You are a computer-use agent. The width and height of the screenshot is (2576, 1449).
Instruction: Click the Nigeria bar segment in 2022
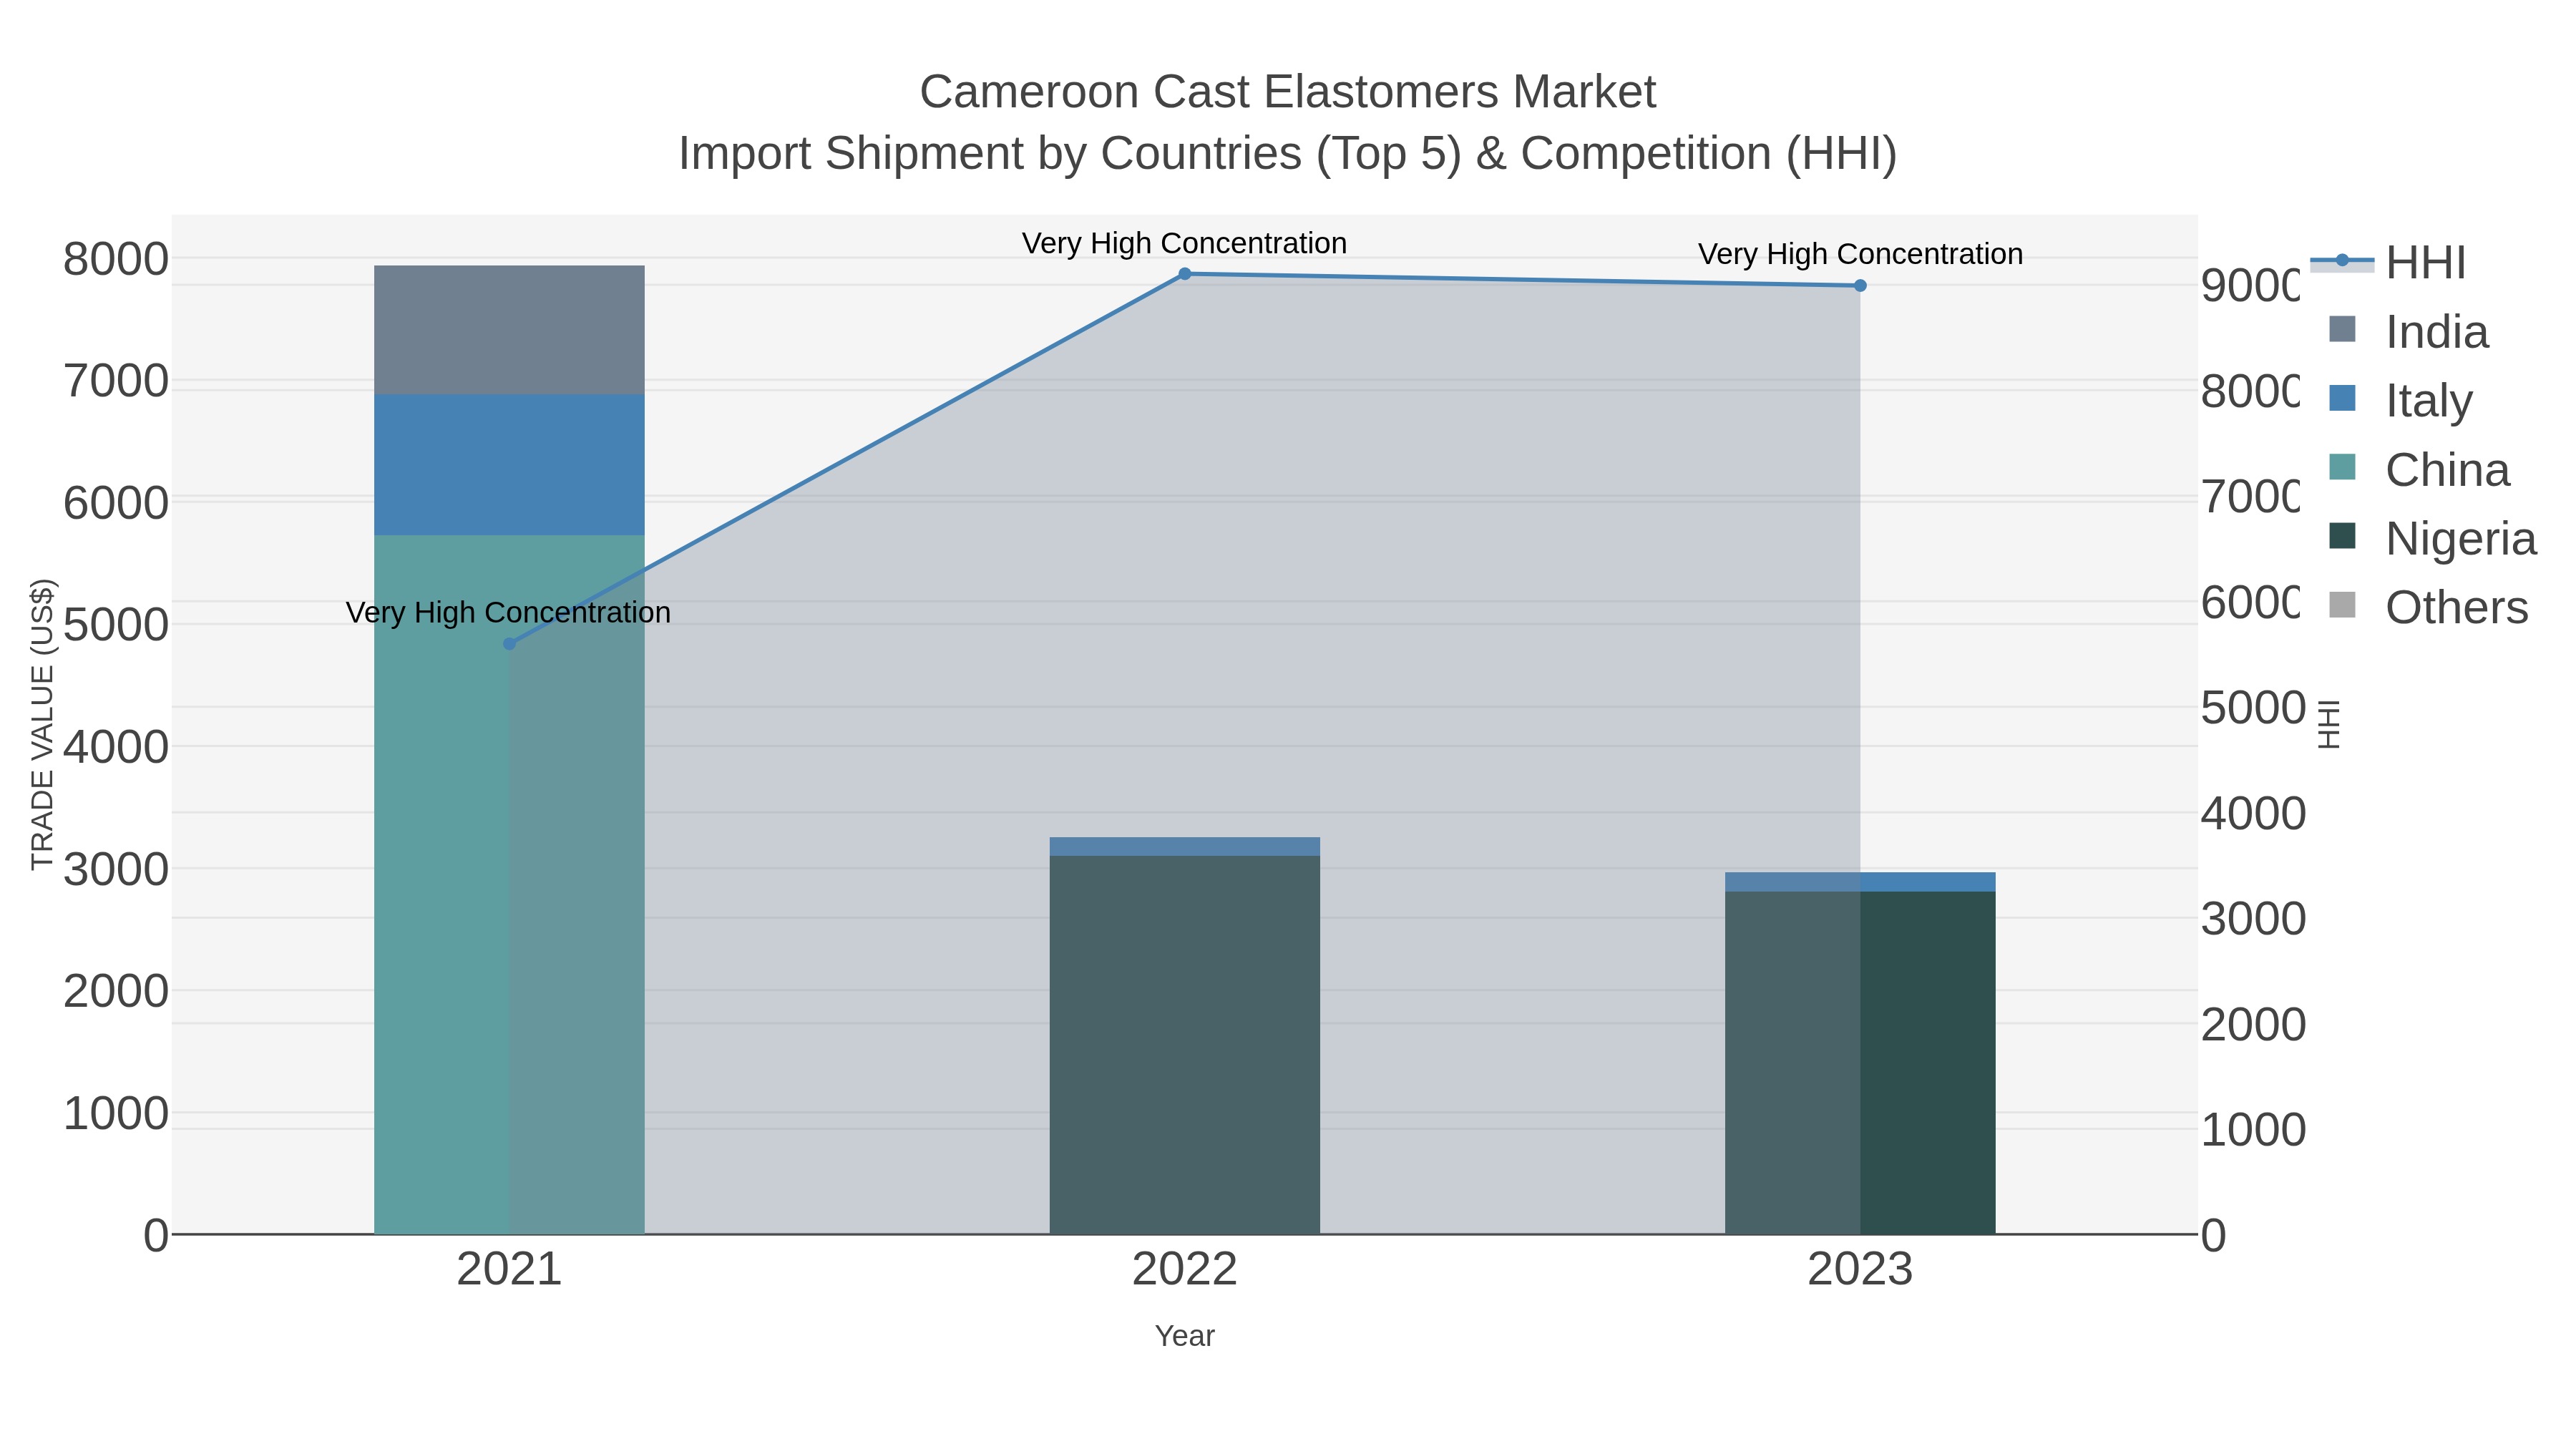click(1184, 1045)
